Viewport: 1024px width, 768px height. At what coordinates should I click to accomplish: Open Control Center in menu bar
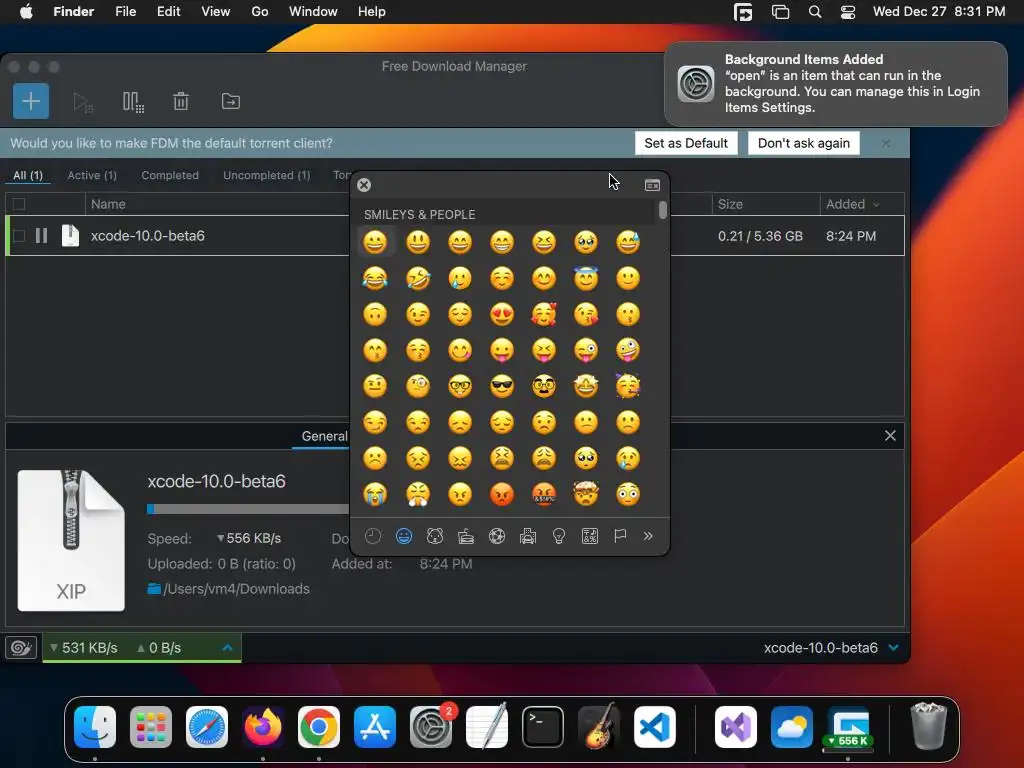point(848,12)
